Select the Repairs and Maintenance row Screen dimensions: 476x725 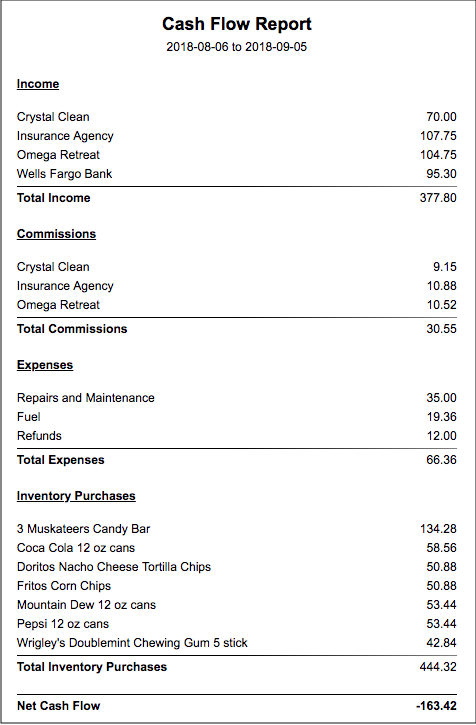point(236,398)
